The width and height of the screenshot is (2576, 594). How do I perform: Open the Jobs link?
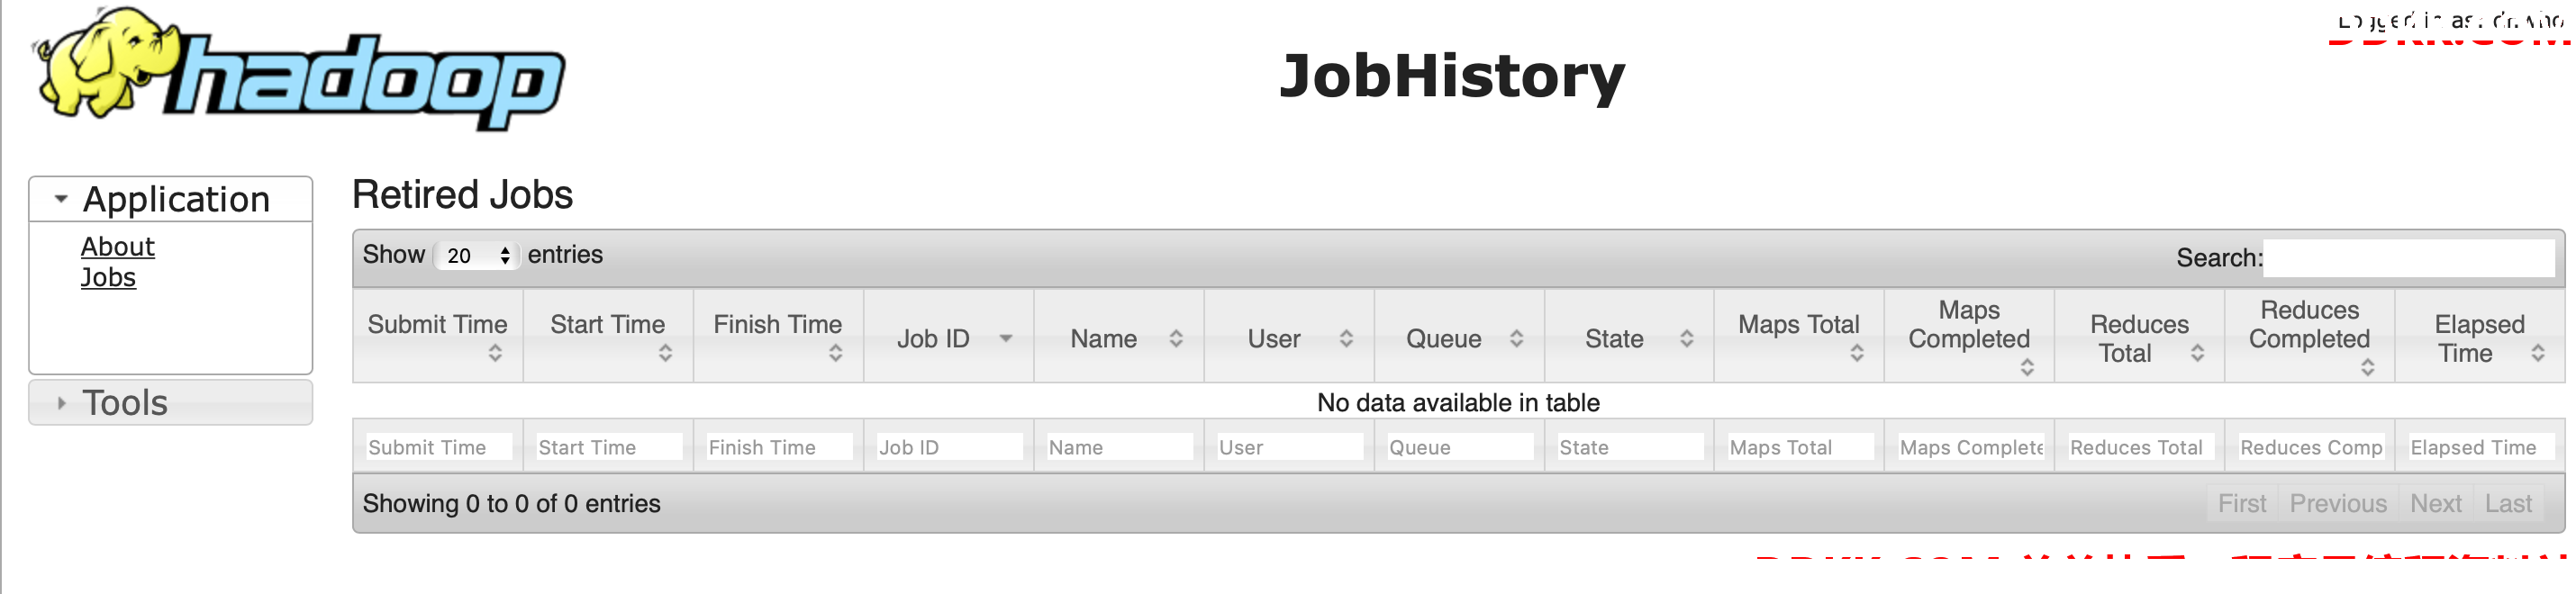(108, 277)
